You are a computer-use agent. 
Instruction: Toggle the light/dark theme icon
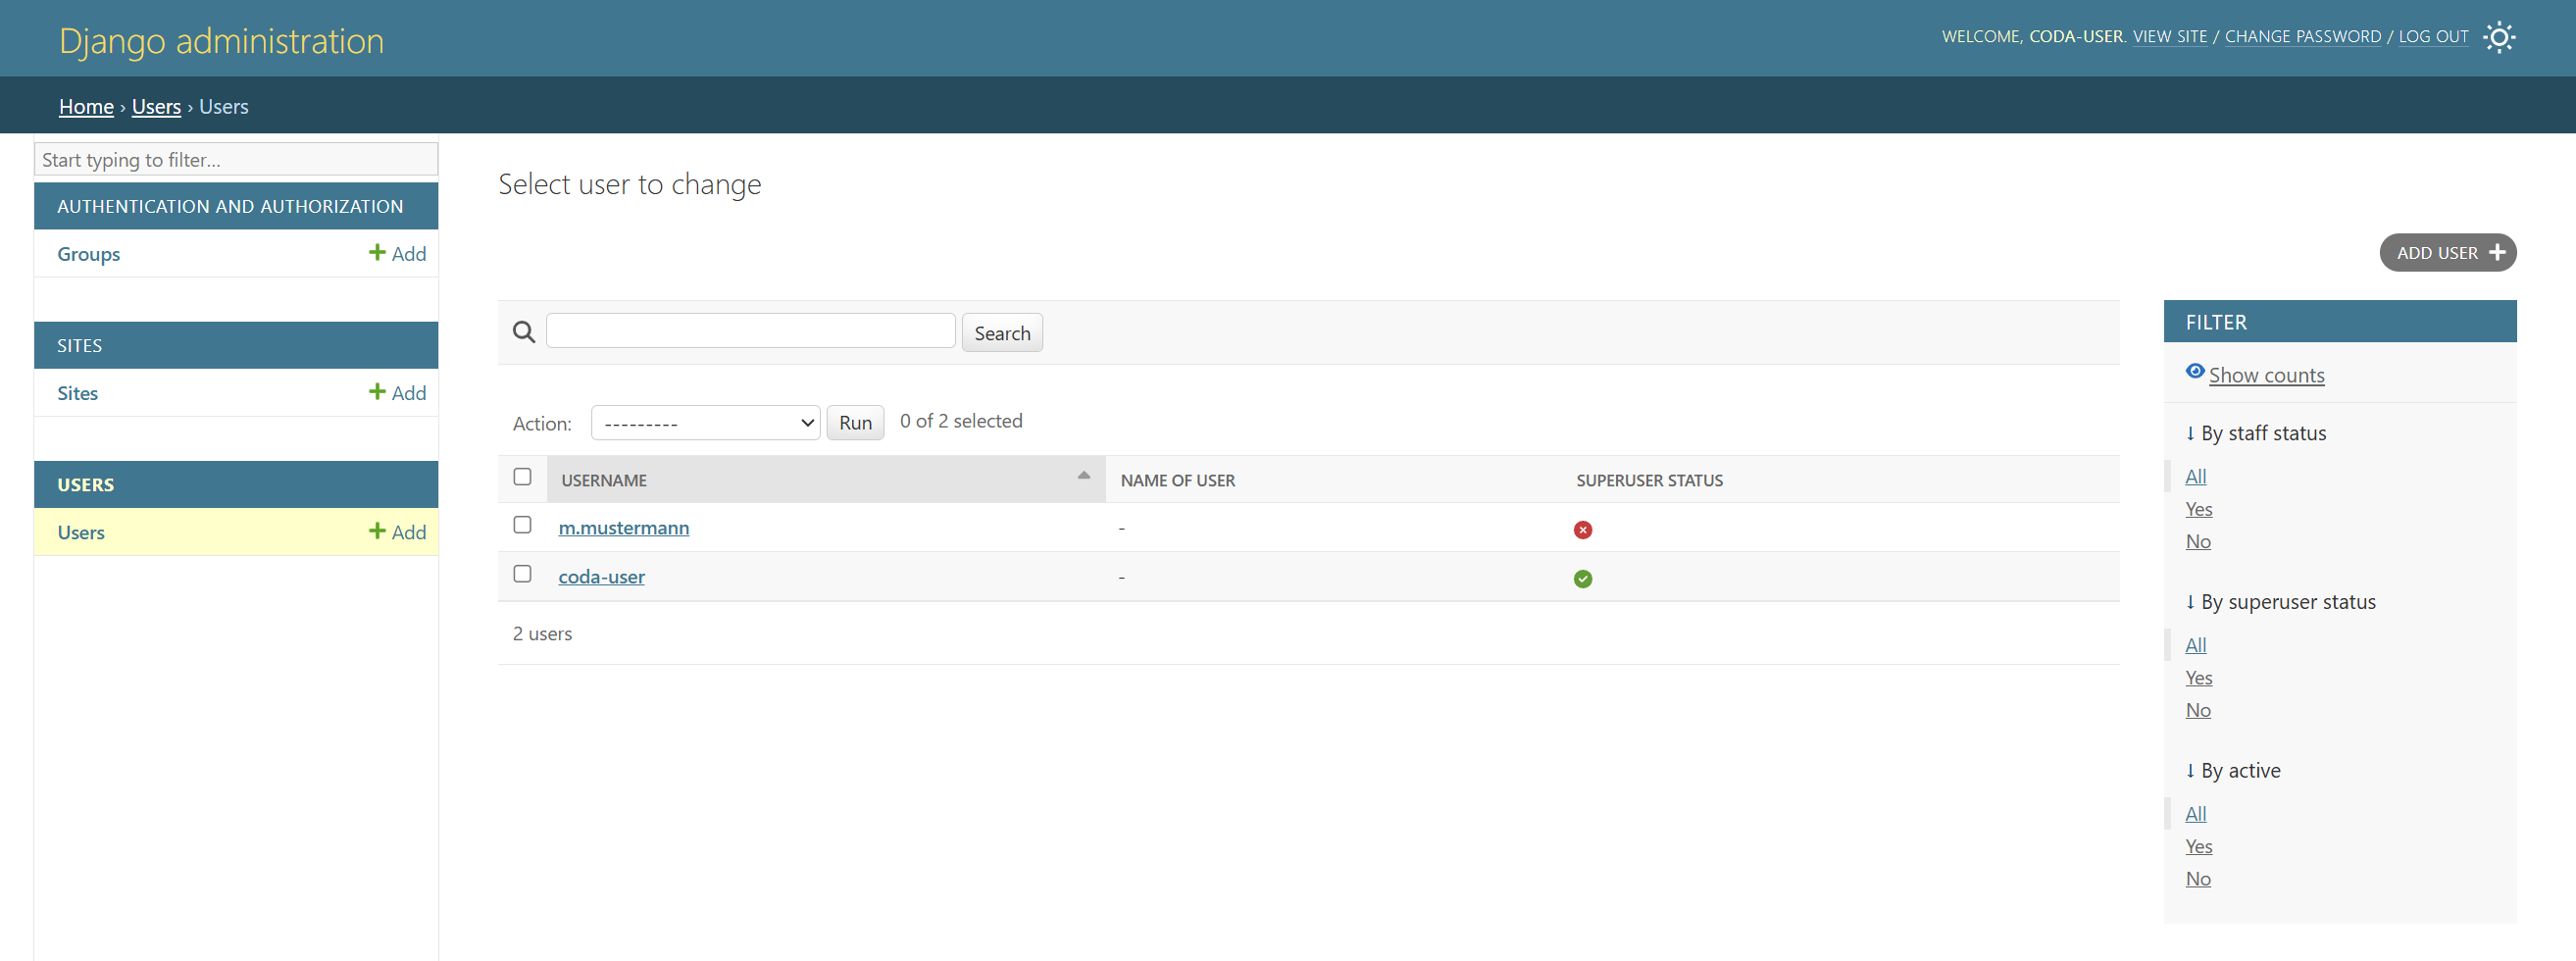[2498, 37]
